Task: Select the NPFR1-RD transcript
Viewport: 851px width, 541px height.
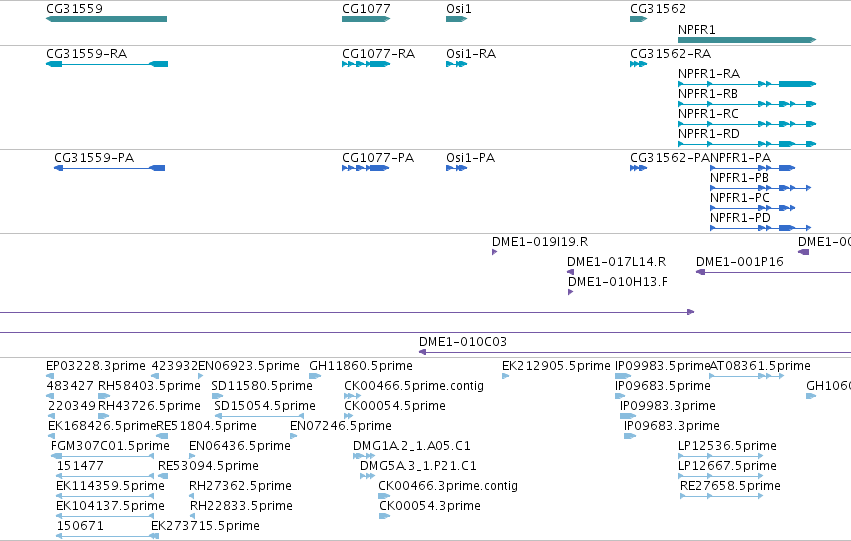Action: click(x=747, y=144)
